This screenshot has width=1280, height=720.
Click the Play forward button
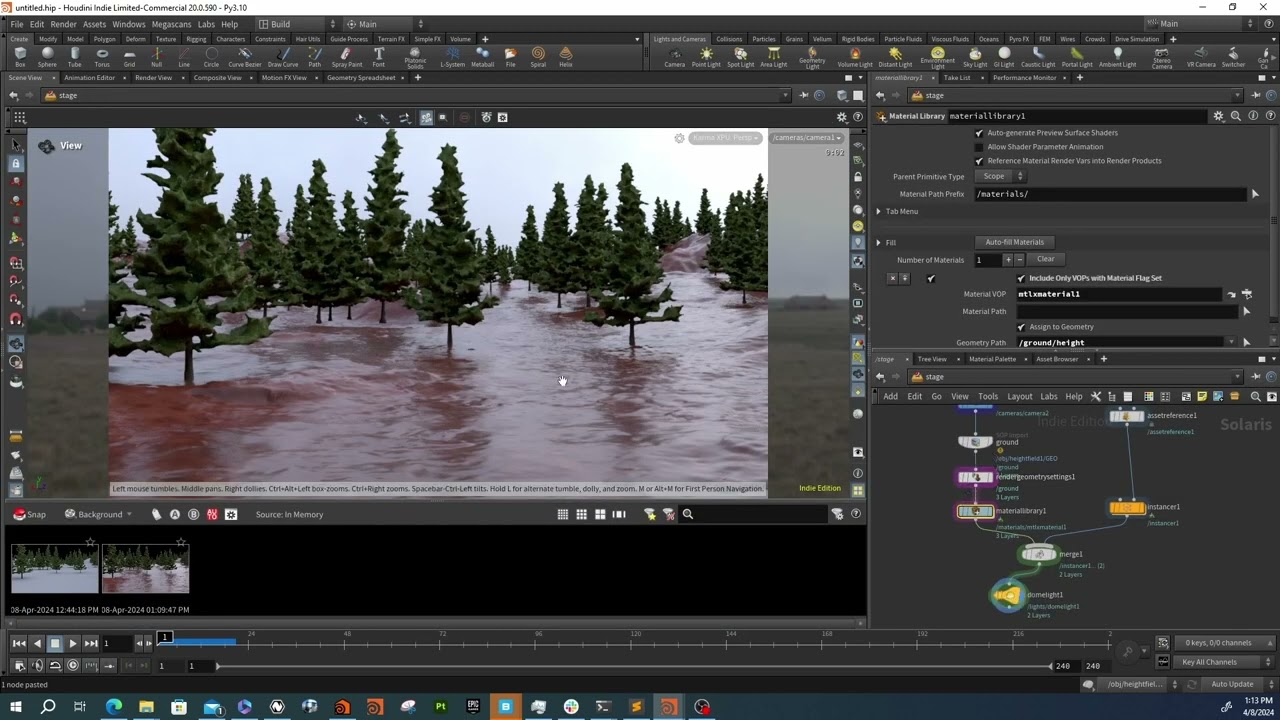72,644
